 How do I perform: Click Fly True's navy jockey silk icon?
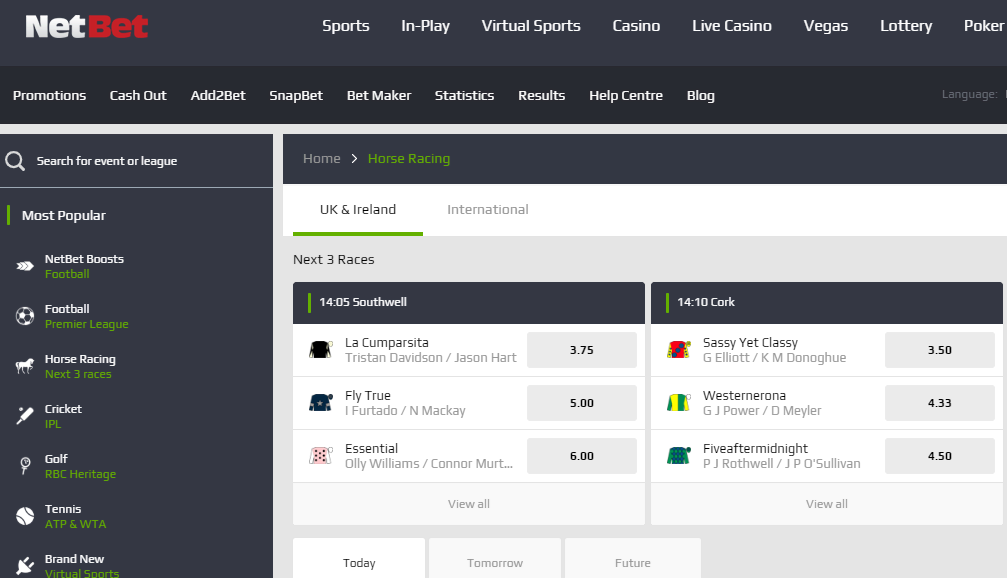click(x=320, y=403)
